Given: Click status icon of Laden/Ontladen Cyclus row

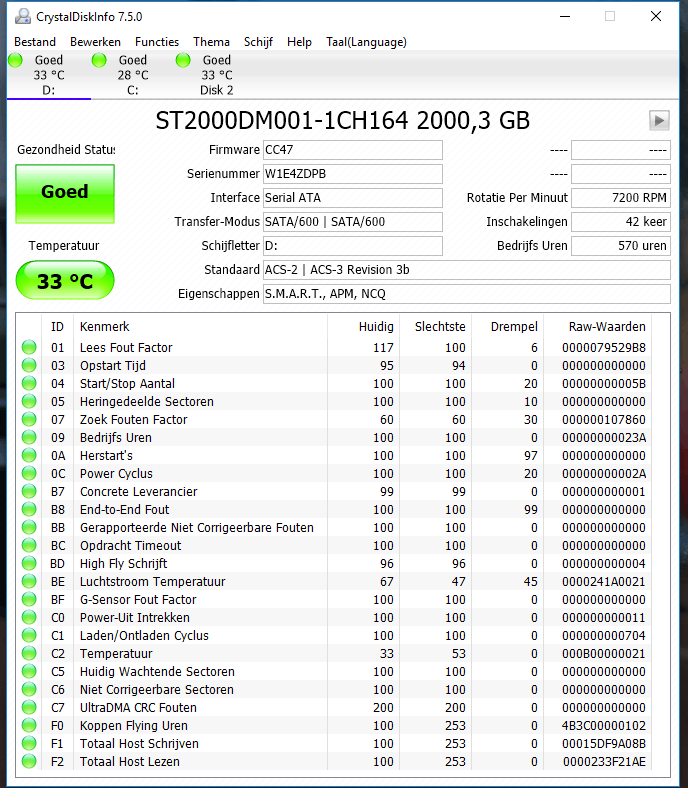Looking at the screenshot, I should [29, 635].
